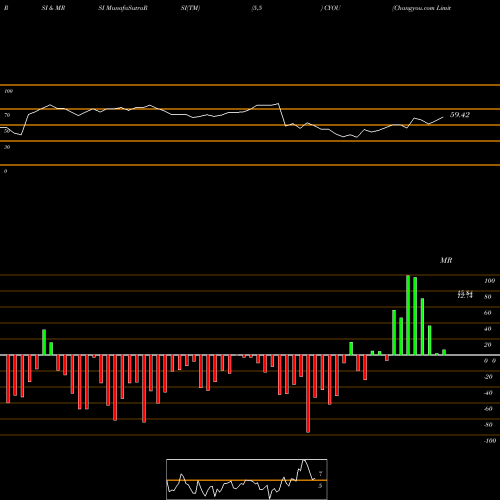Click the '(5,5' parameter text in header

[x=257, y=8]
